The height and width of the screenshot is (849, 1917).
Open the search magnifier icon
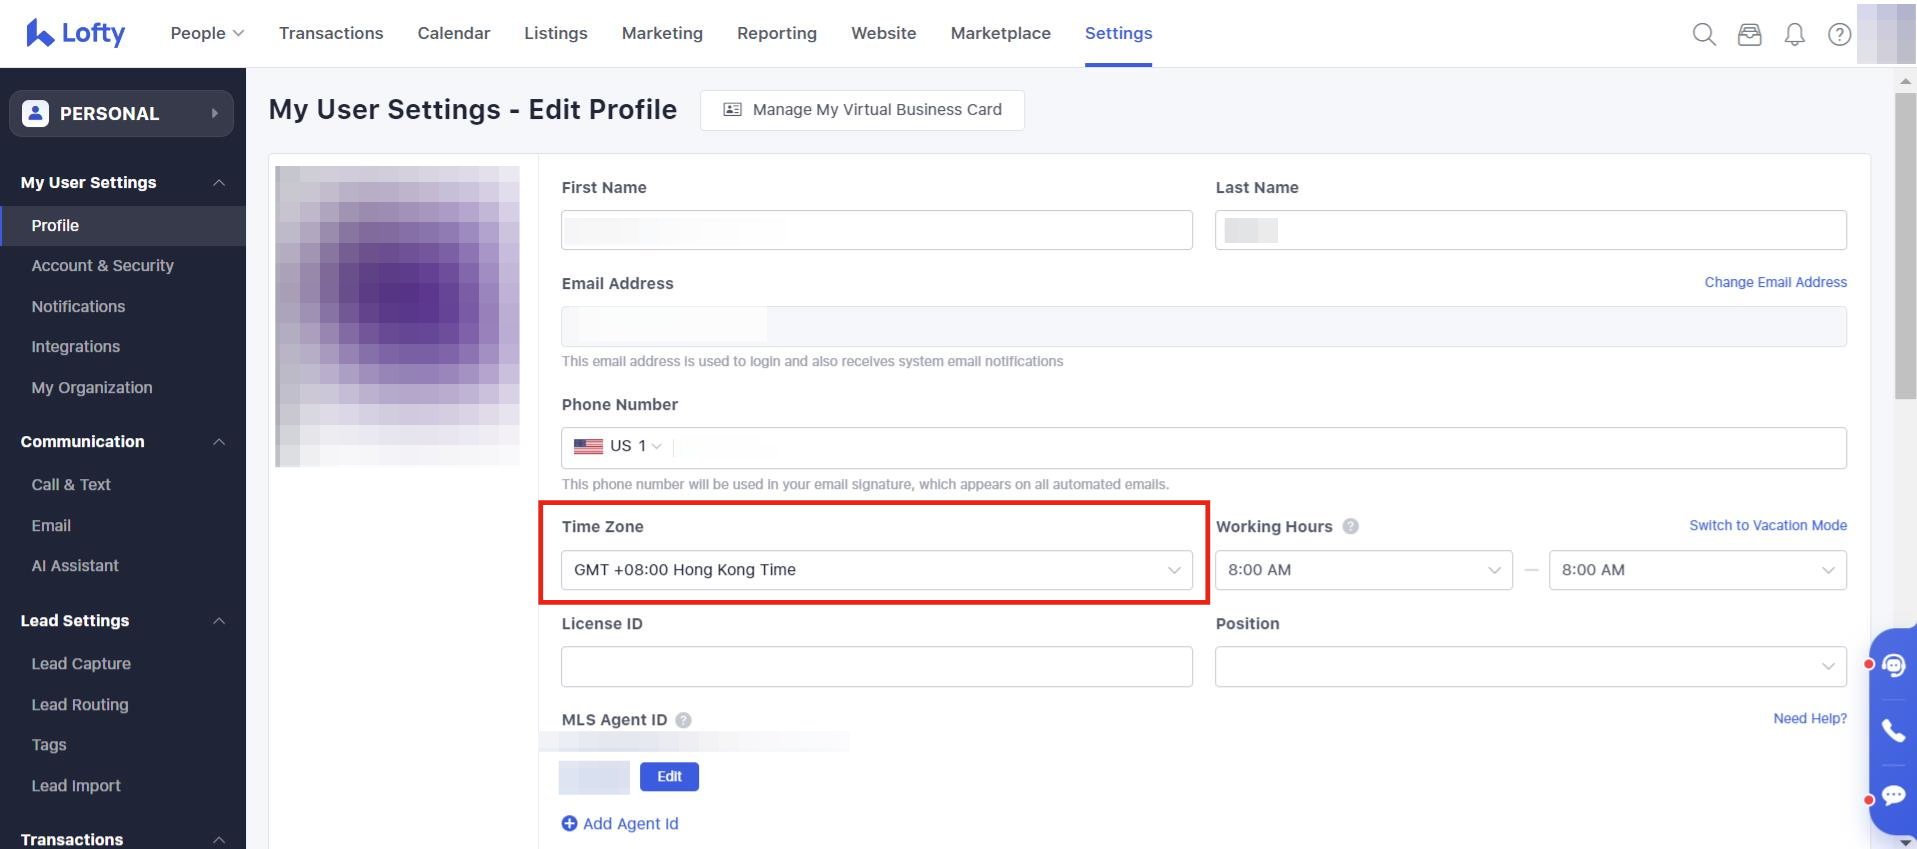1704,35
